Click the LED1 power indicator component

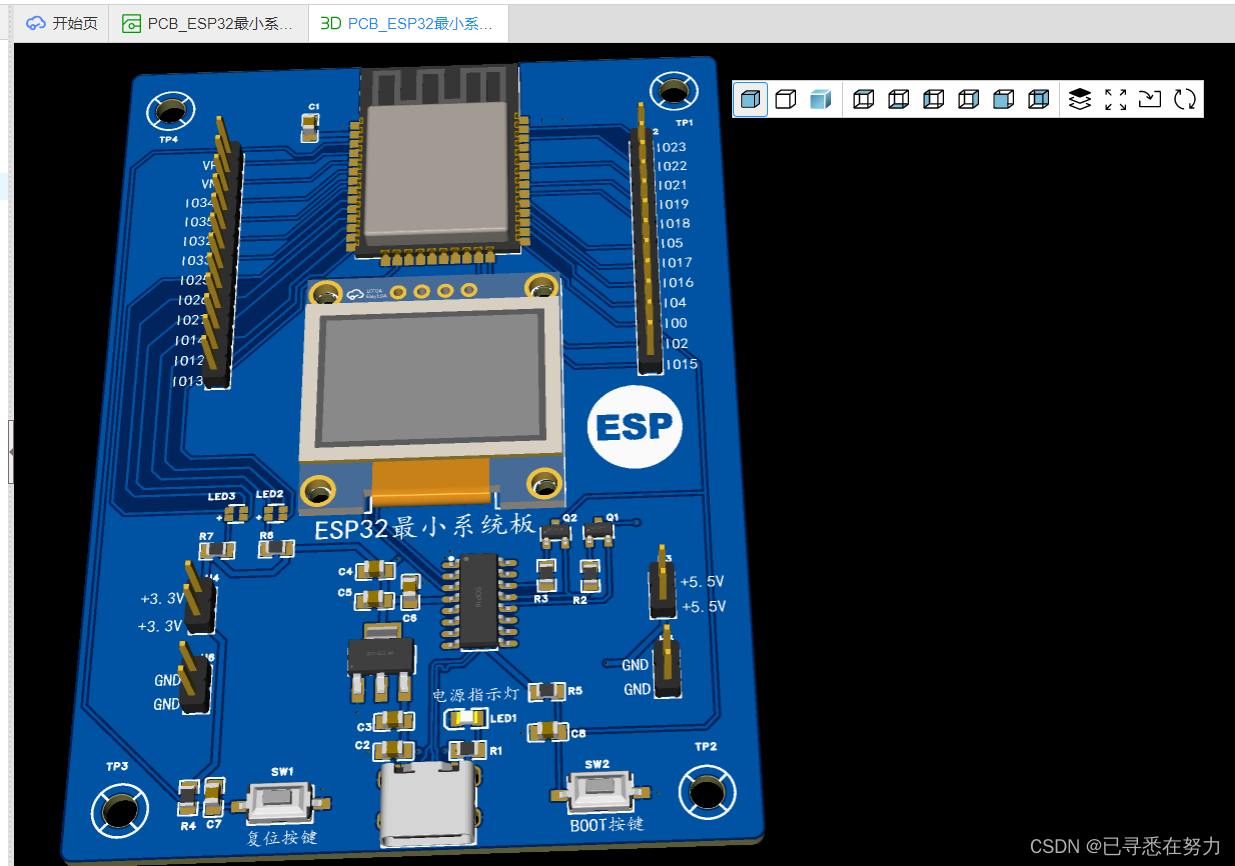tap(466, 718)
